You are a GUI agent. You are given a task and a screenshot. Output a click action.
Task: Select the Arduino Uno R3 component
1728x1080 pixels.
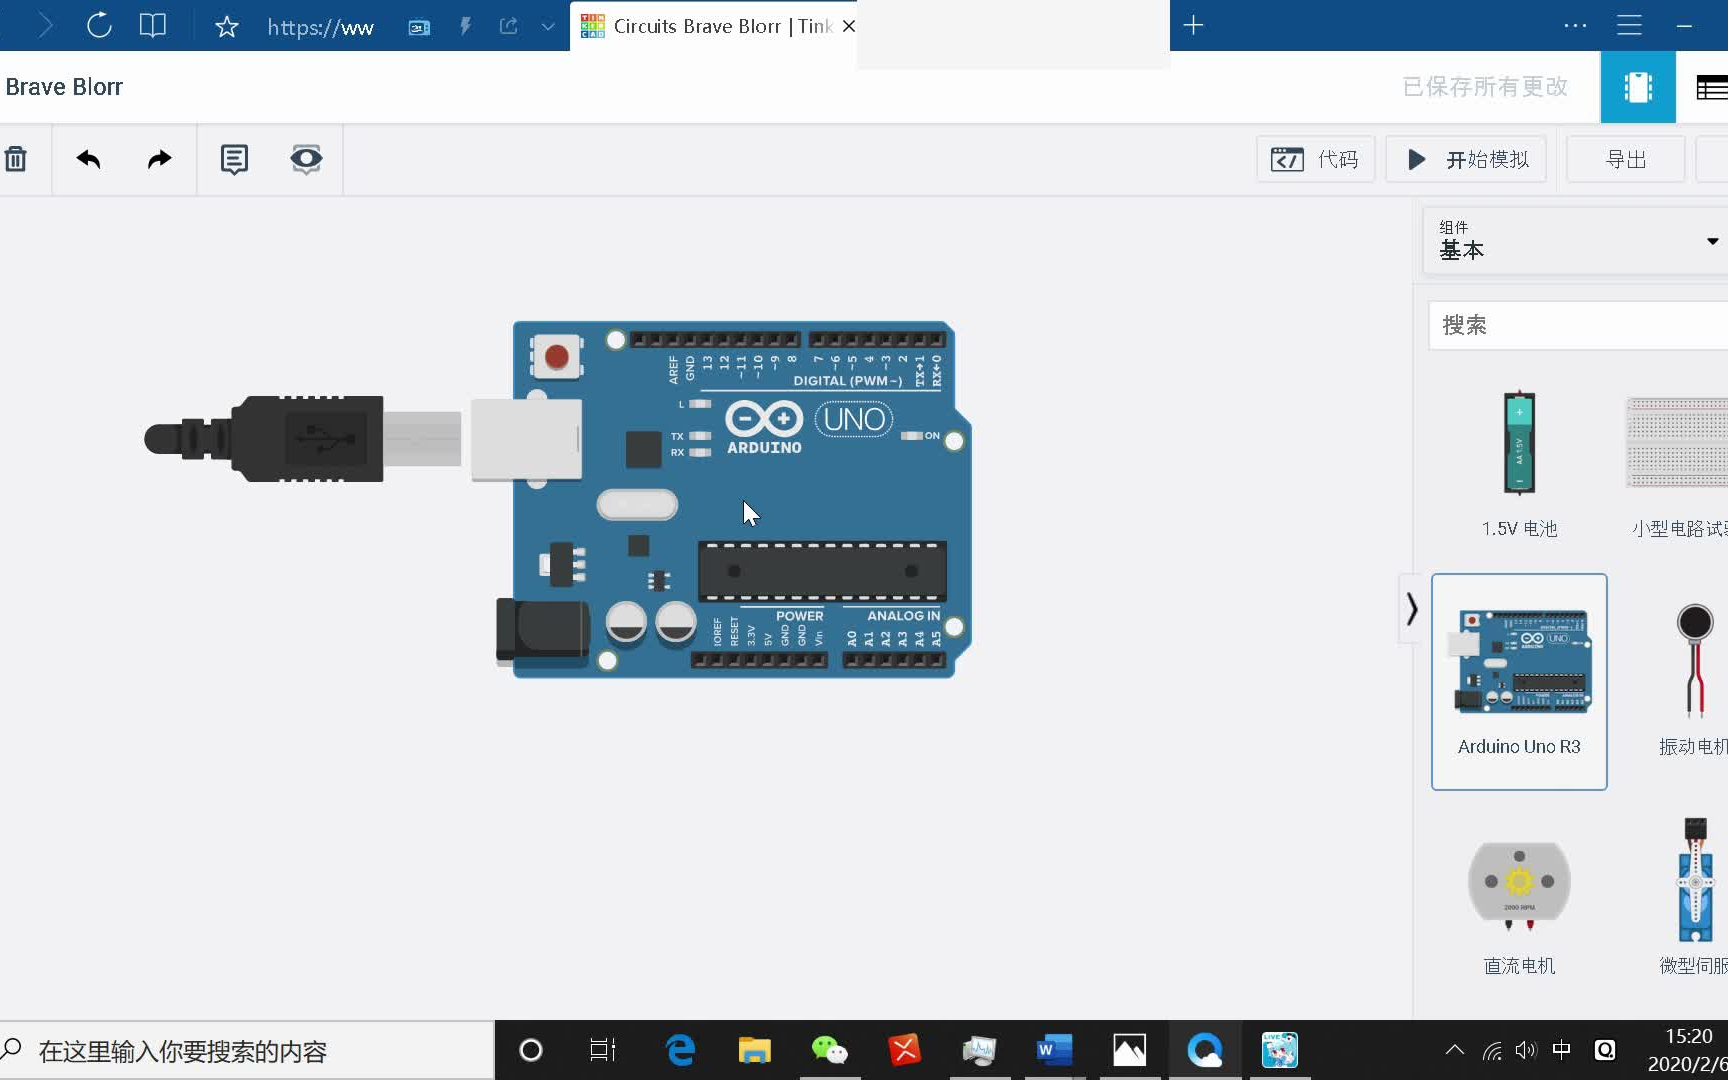tap(1519, 681)
